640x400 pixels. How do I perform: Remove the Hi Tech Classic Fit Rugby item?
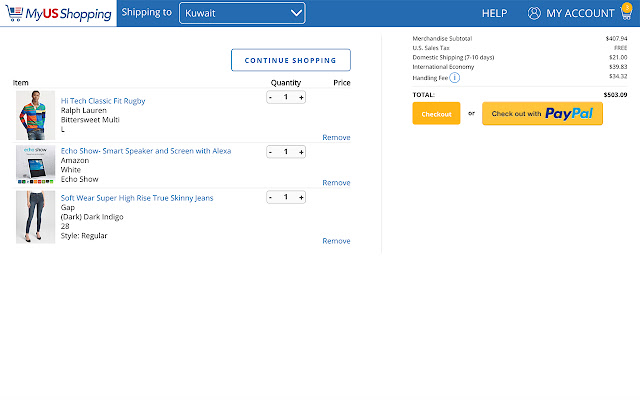tap(336, 138)
